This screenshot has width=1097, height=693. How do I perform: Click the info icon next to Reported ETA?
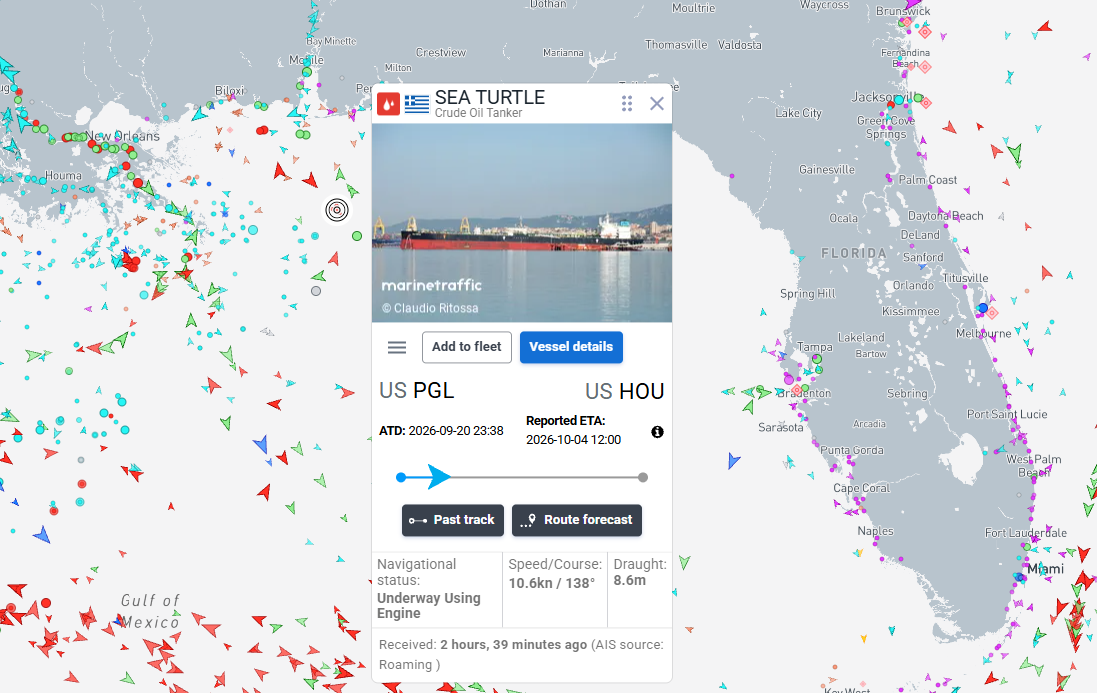(x=657, y=431)
